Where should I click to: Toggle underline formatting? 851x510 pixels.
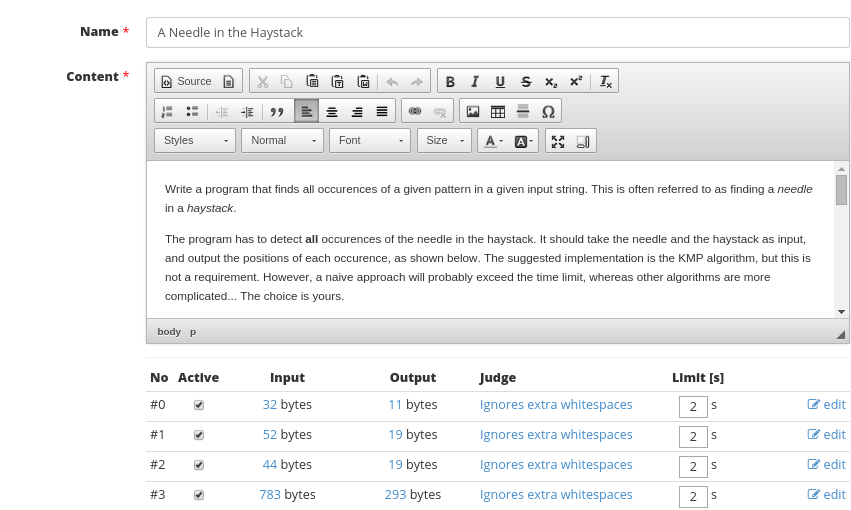pos(500,81)
